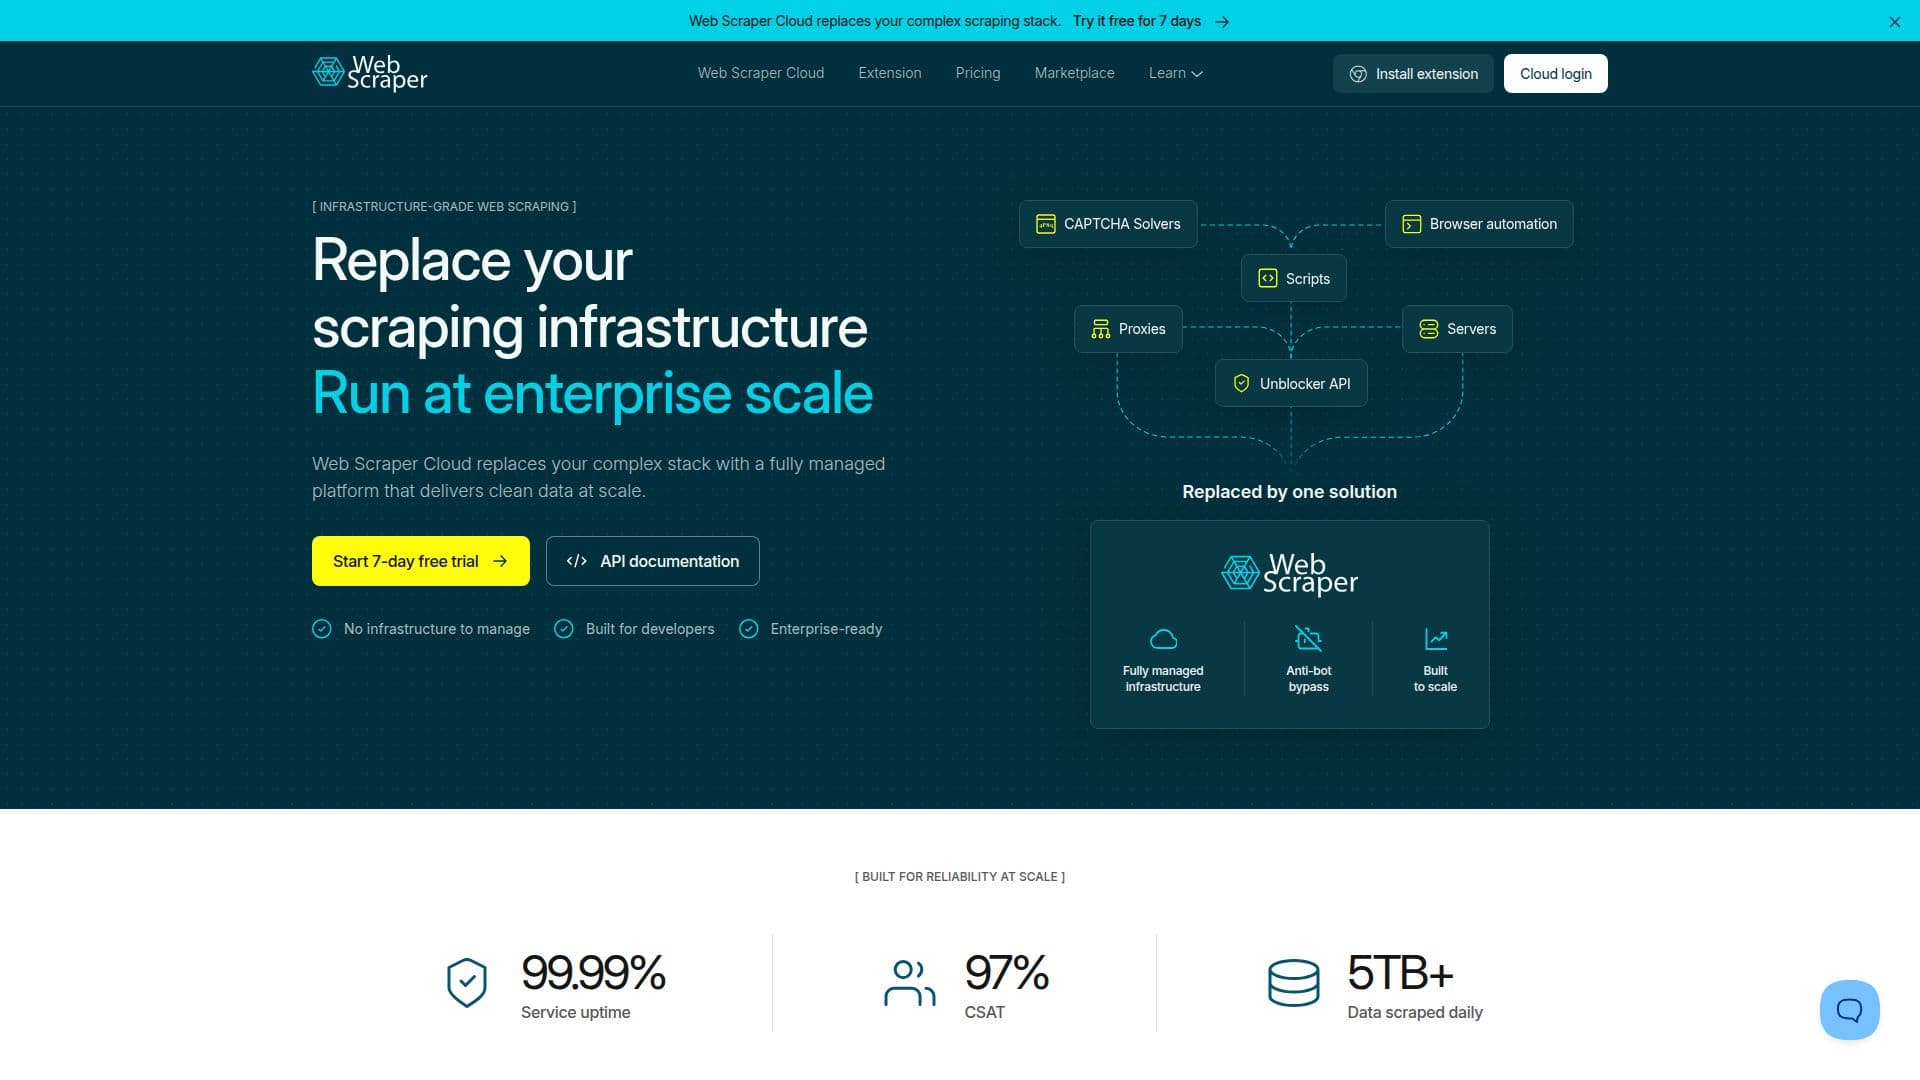
Task: Click the 'Run at enterprise scale' heading
Action: pyautogui.click(x=592, y=393)
